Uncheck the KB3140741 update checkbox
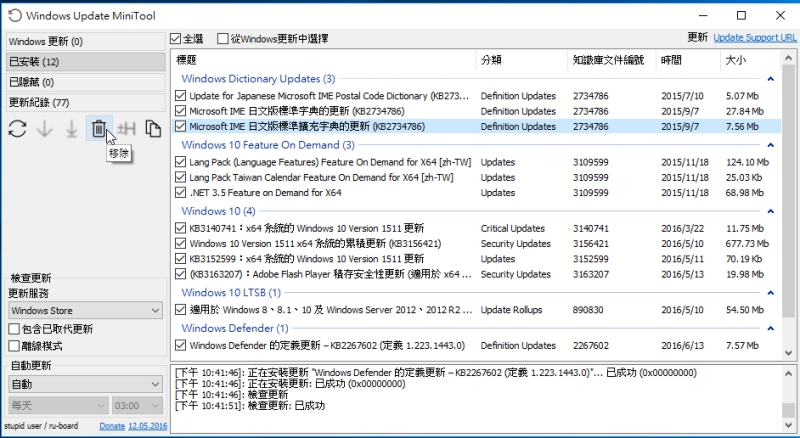This screenshot has width=800, height=438. (x=180, y=228)
